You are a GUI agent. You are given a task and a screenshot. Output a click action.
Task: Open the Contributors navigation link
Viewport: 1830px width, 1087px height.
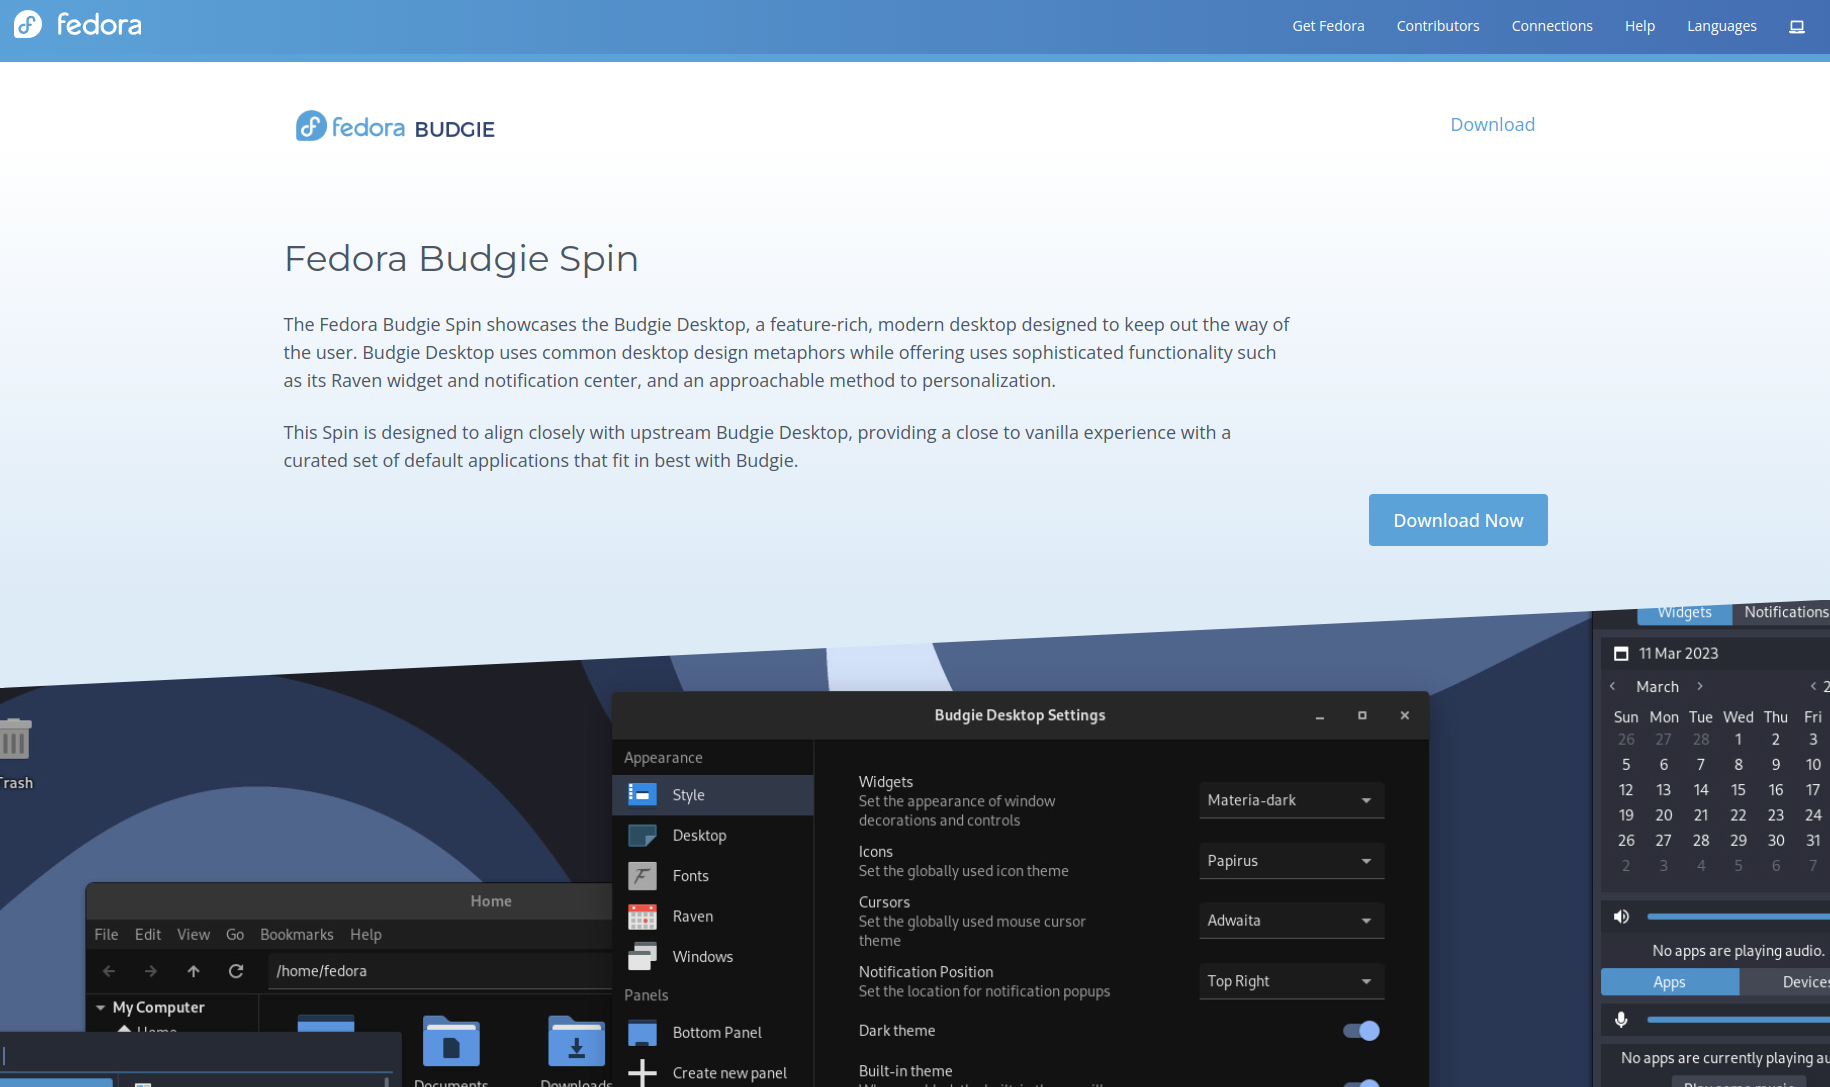pos(1438,26)
